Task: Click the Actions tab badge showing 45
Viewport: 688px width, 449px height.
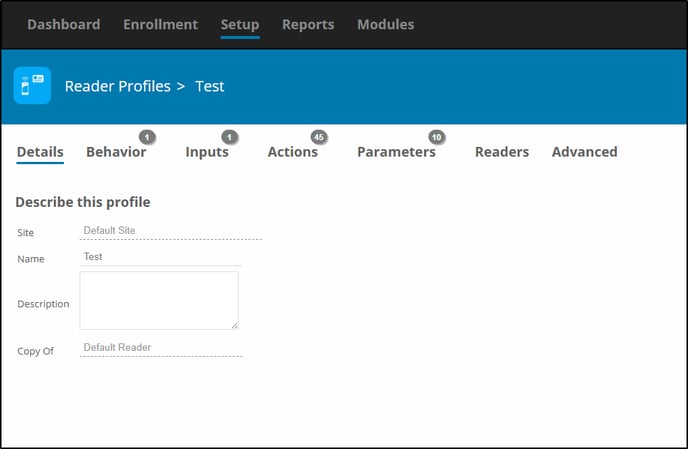Action: point(319,137)
